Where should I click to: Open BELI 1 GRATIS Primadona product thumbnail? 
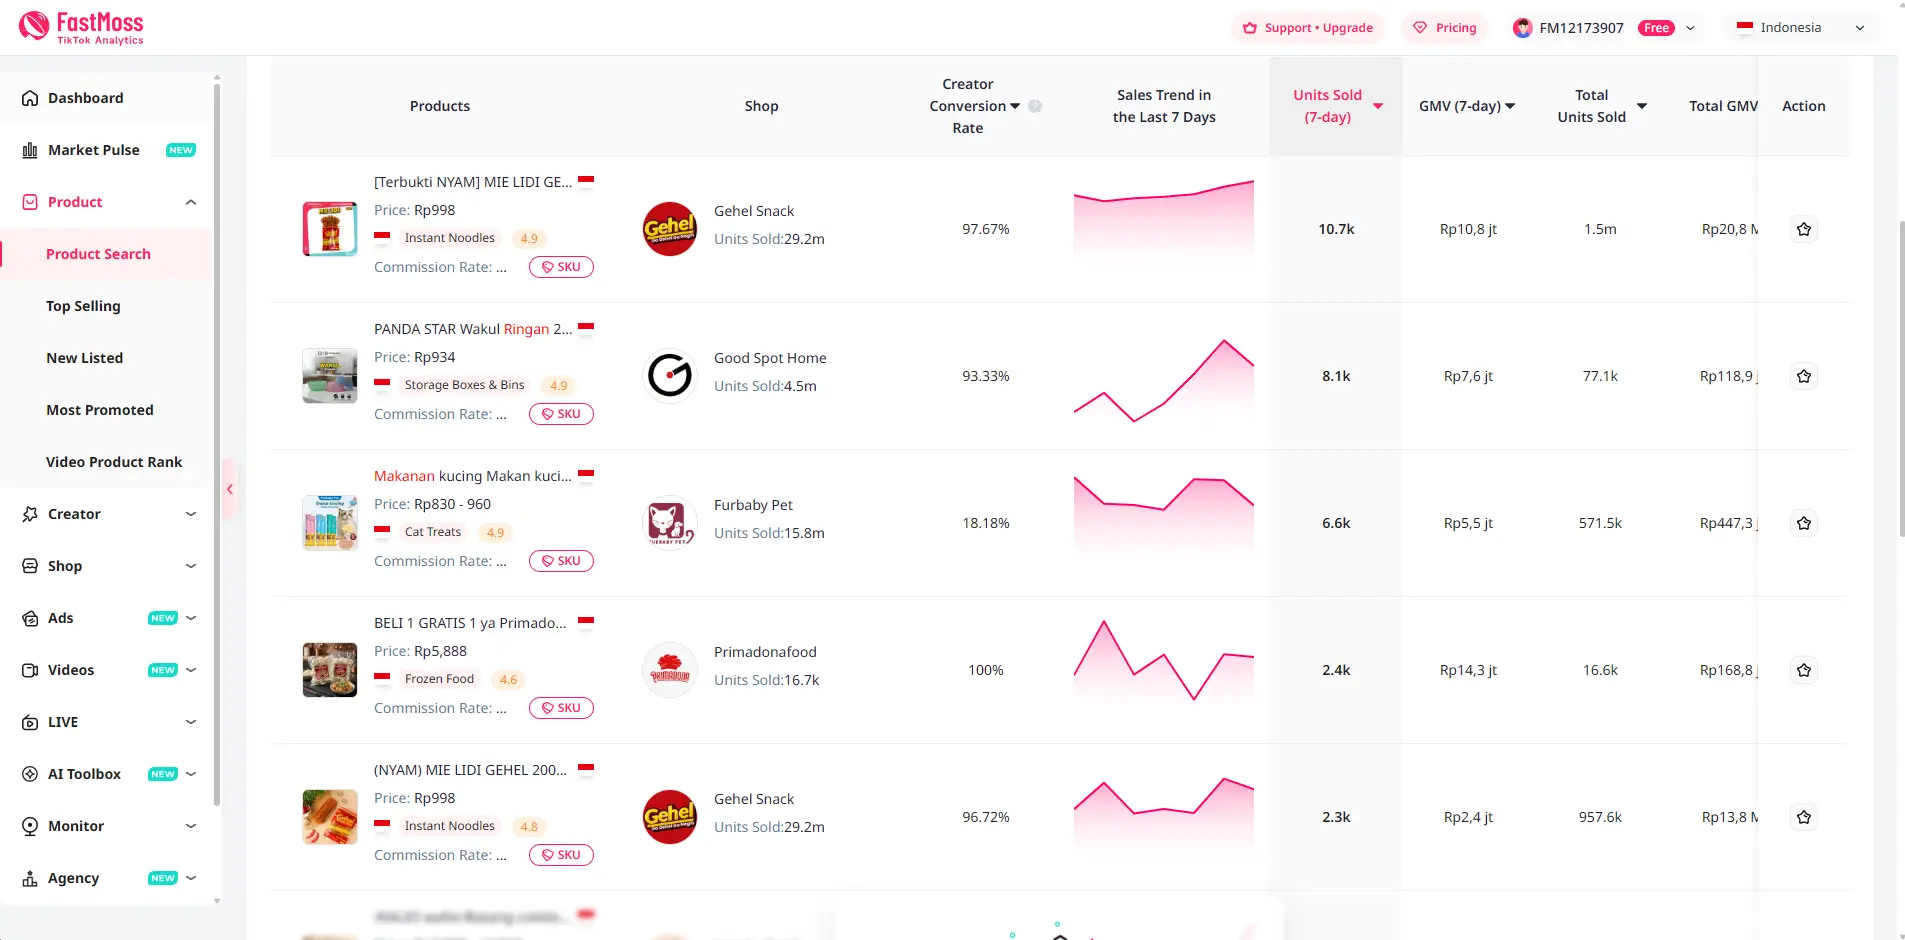[330, 670]
